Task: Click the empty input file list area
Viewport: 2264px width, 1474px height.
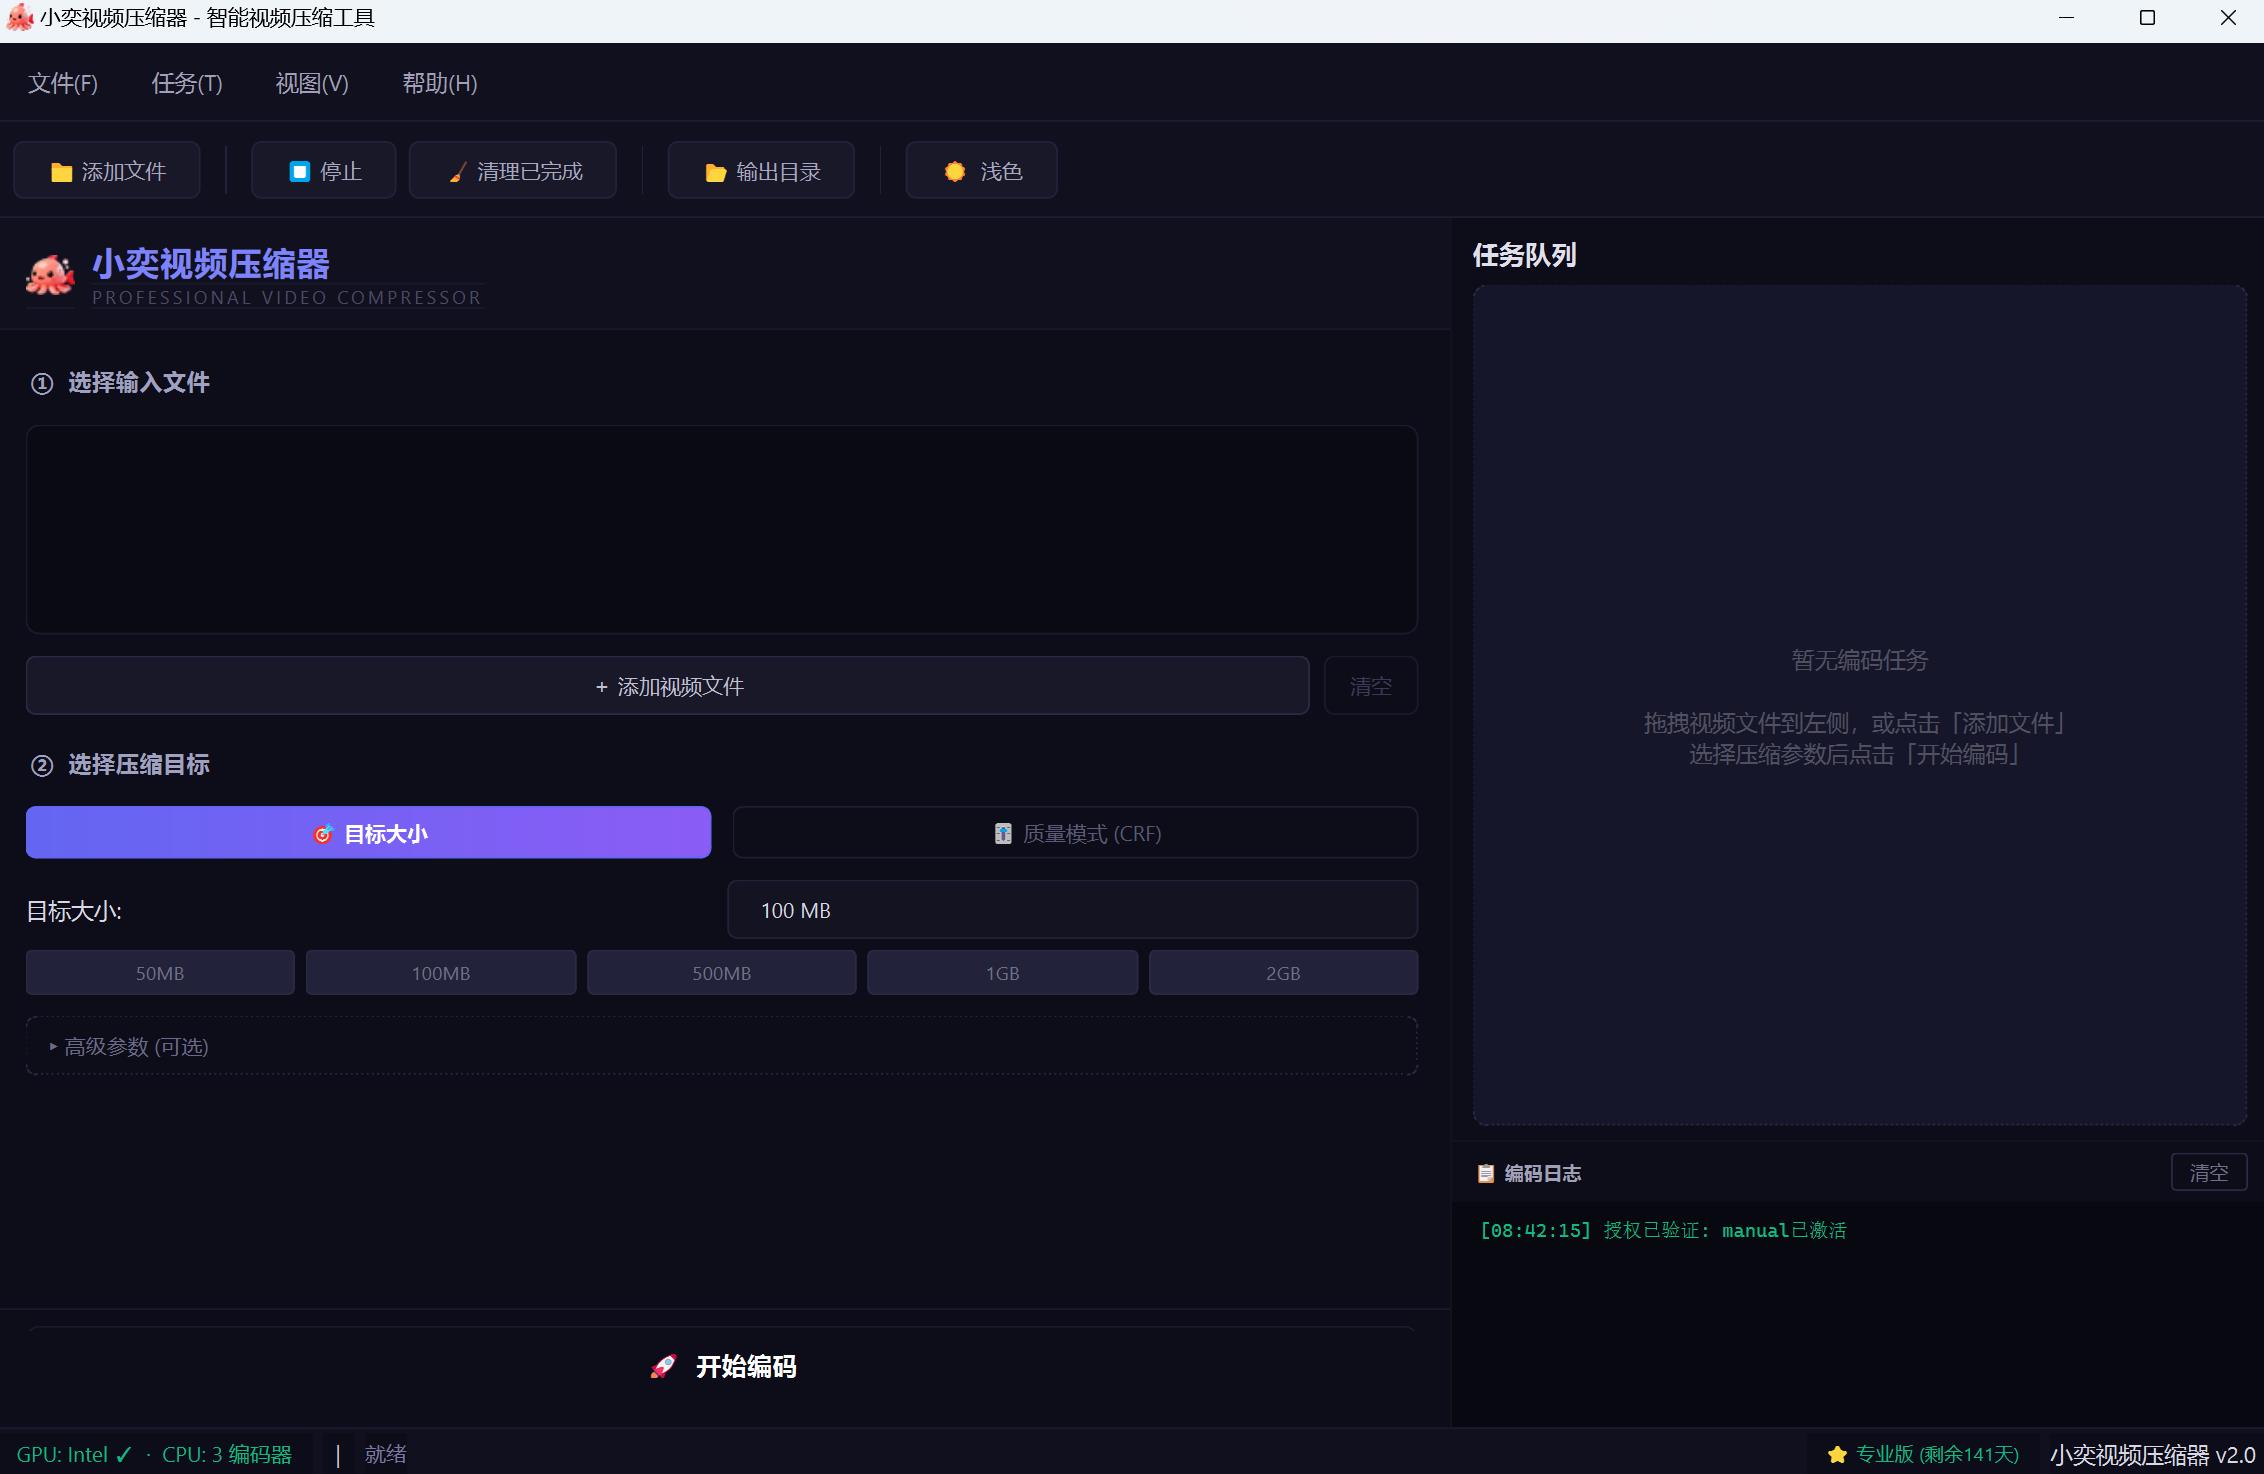Action: tap(721, 529)
